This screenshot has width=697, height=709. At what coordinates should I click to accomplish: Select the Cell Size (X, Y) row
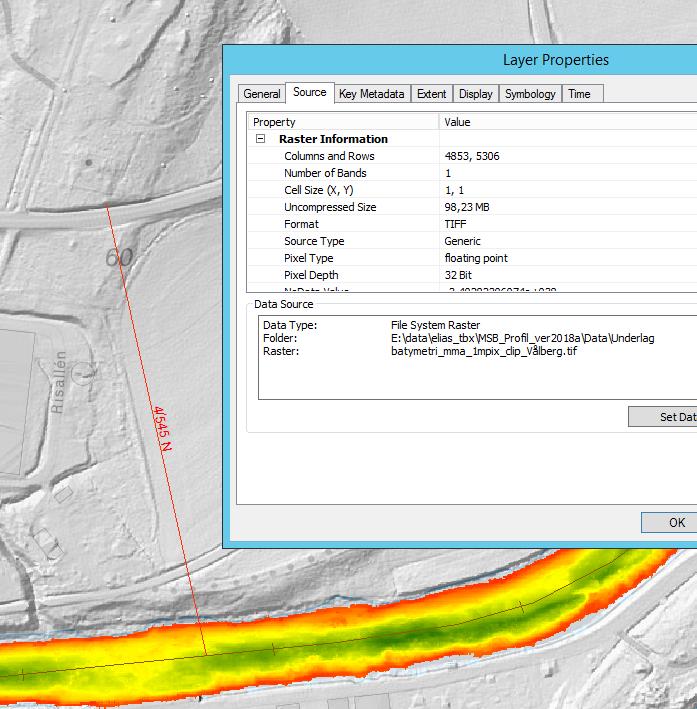472,190
